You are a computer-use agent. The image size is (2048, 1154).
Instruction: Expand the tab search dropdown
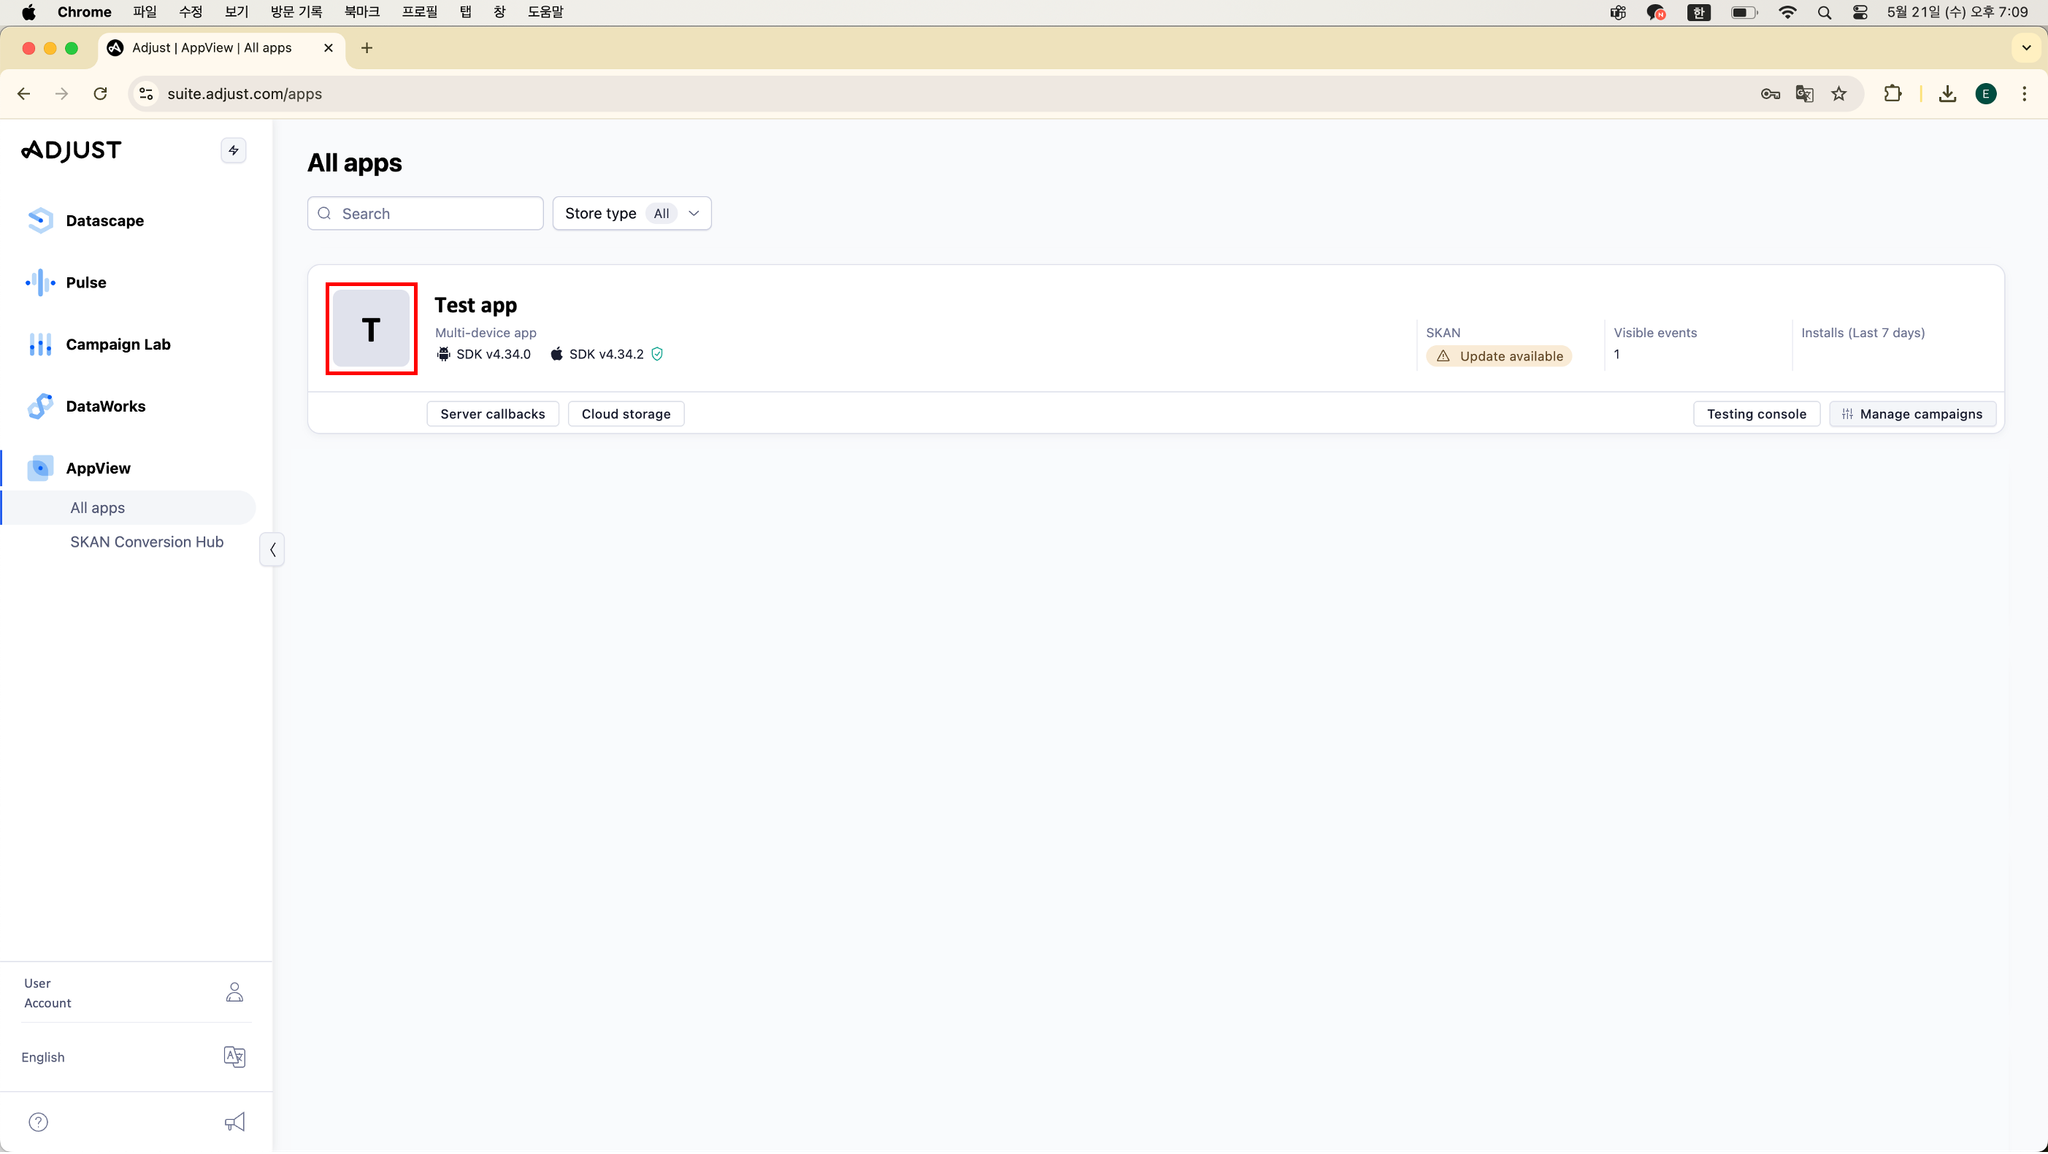tap(2026, 48)
